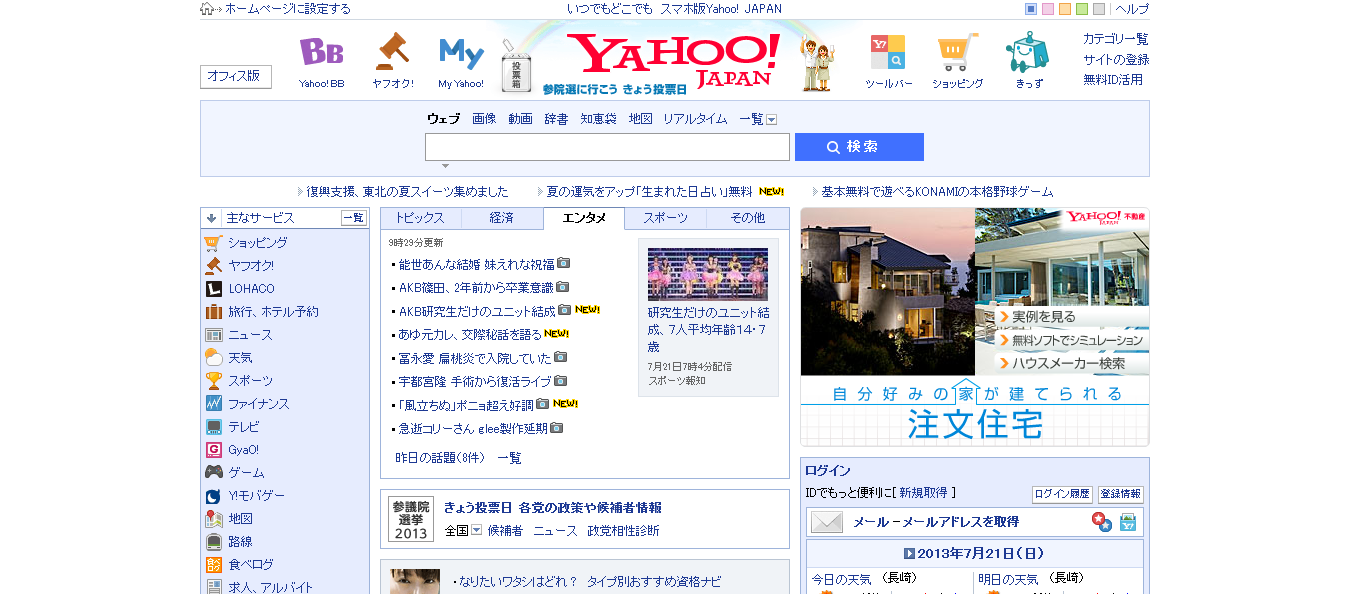The height and width of the screenshot is (594, 1349).
Task: Open the 全国 region dropdown arrow
Action: pyautogui.click(x=477, y=531)
